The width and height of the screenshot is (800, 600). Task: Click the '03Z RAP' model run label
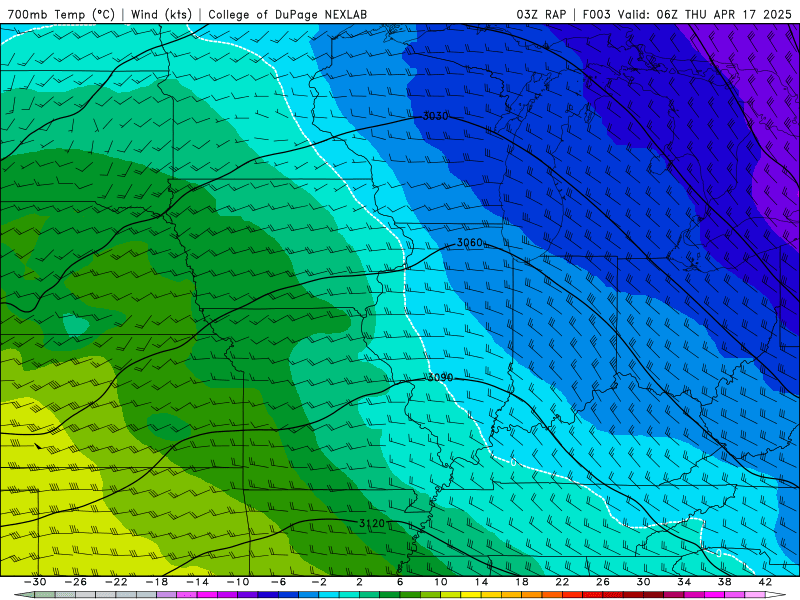click(x=541, y=14)
